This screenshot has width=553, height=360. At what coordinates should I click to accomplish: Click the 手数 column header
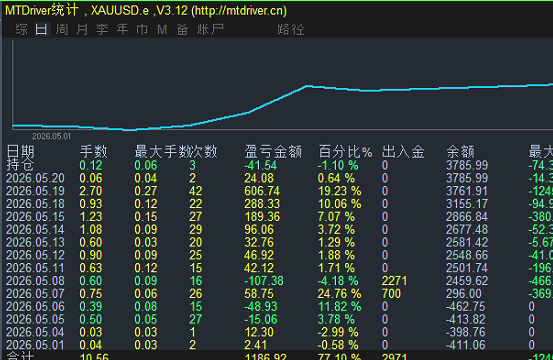(x=93, y=152)
